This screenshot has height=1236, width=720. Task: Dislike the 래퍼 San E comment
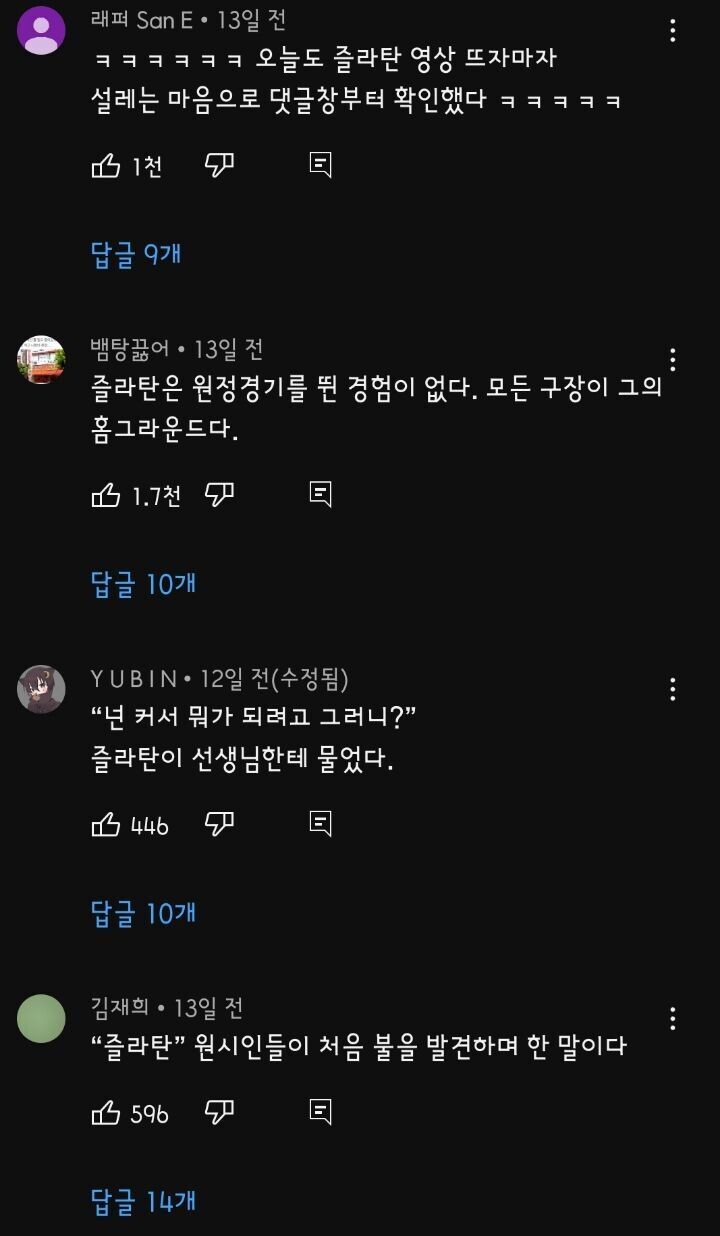(x=219, y=166)
